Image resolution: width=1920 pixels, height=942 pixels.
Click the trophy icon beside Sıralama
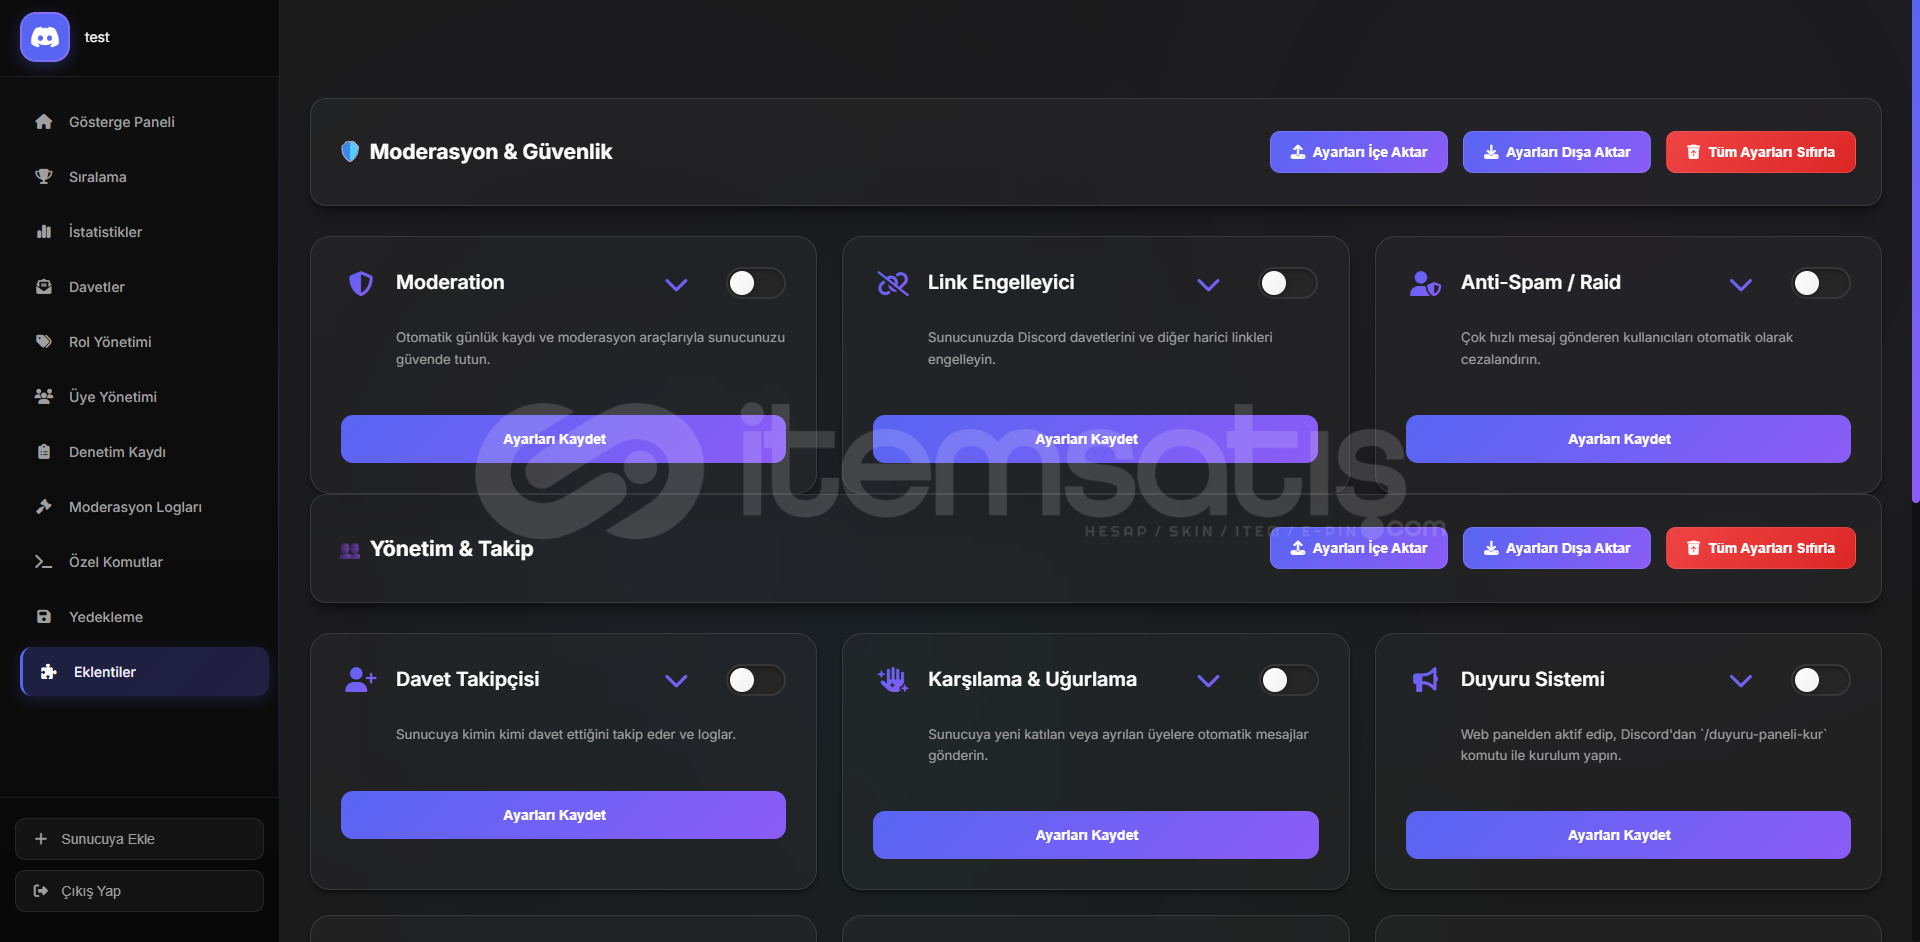(44, 177)
